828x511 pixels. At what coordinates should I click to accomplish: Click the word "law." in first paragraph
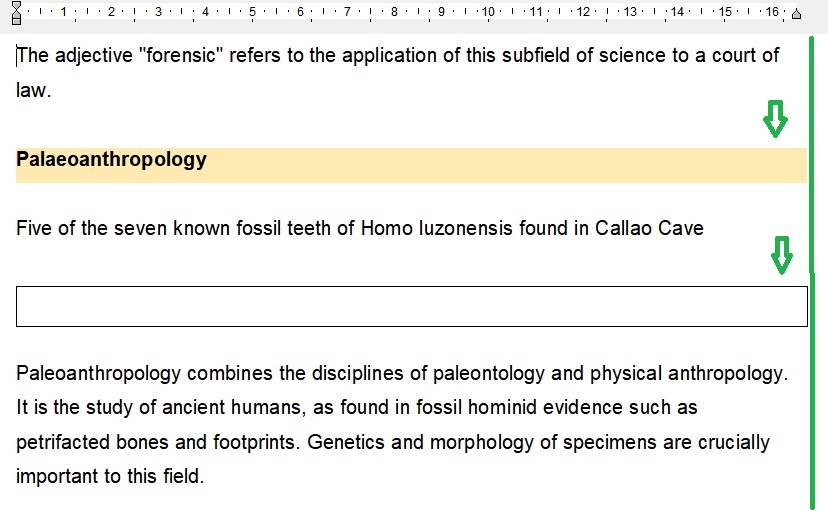pos(33,90)
